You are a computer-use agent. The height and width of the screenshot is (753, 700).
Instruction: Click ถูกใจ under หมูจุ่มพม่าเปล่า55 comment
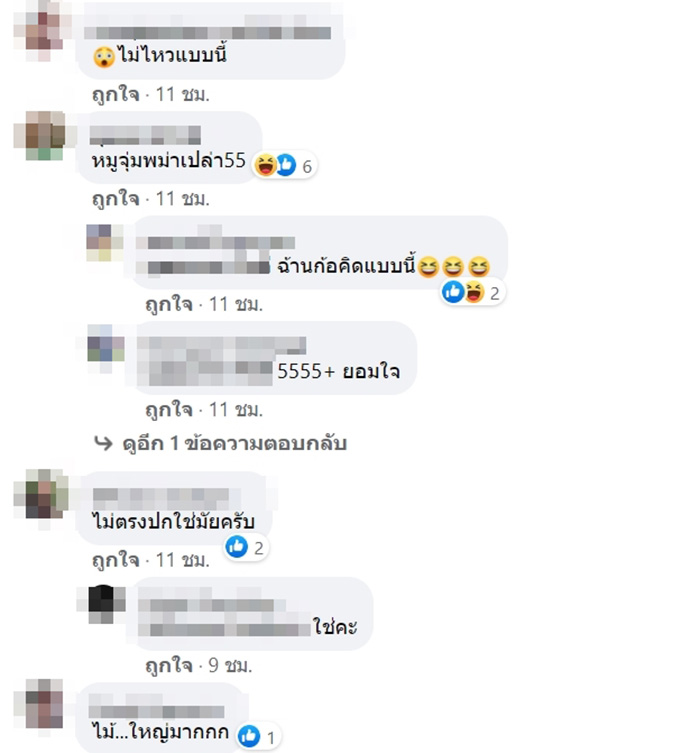coord(116,199)
